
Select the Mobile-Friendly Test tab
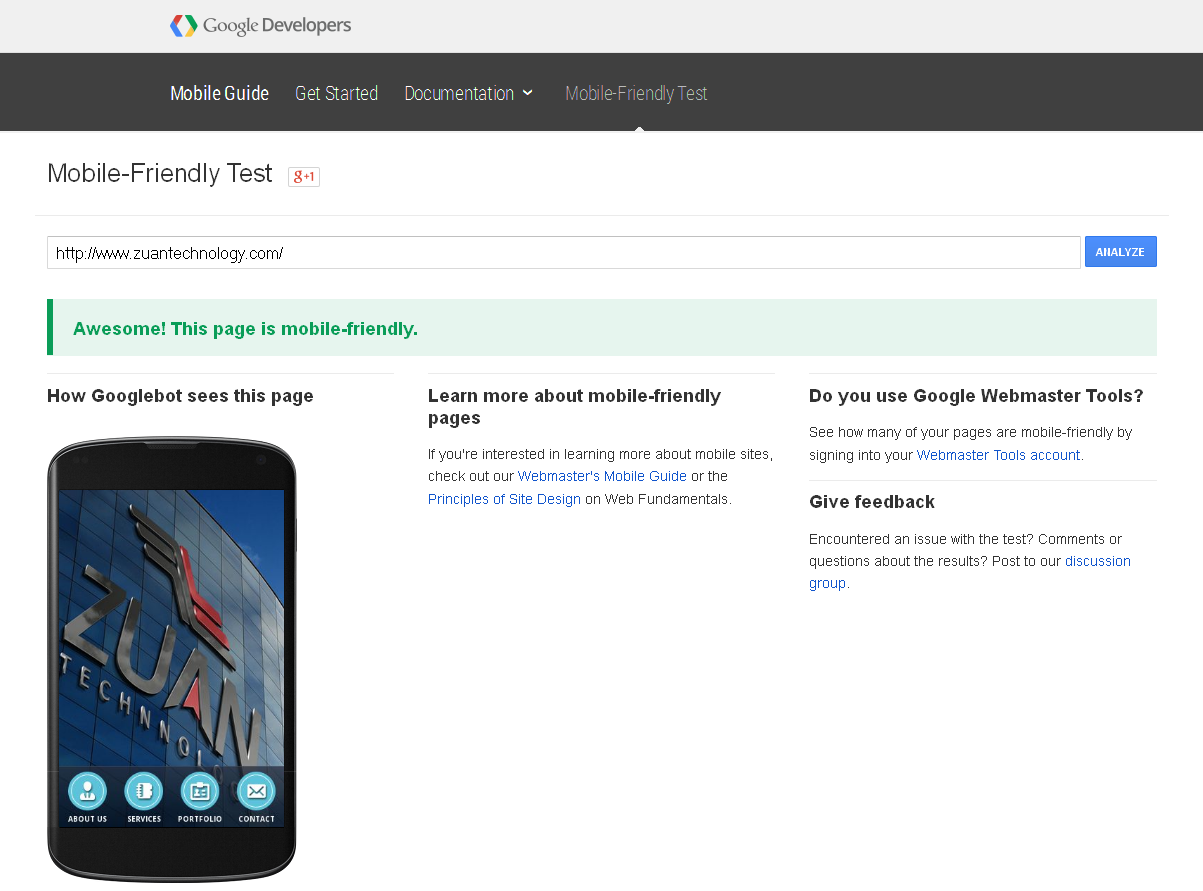point(636,93)
